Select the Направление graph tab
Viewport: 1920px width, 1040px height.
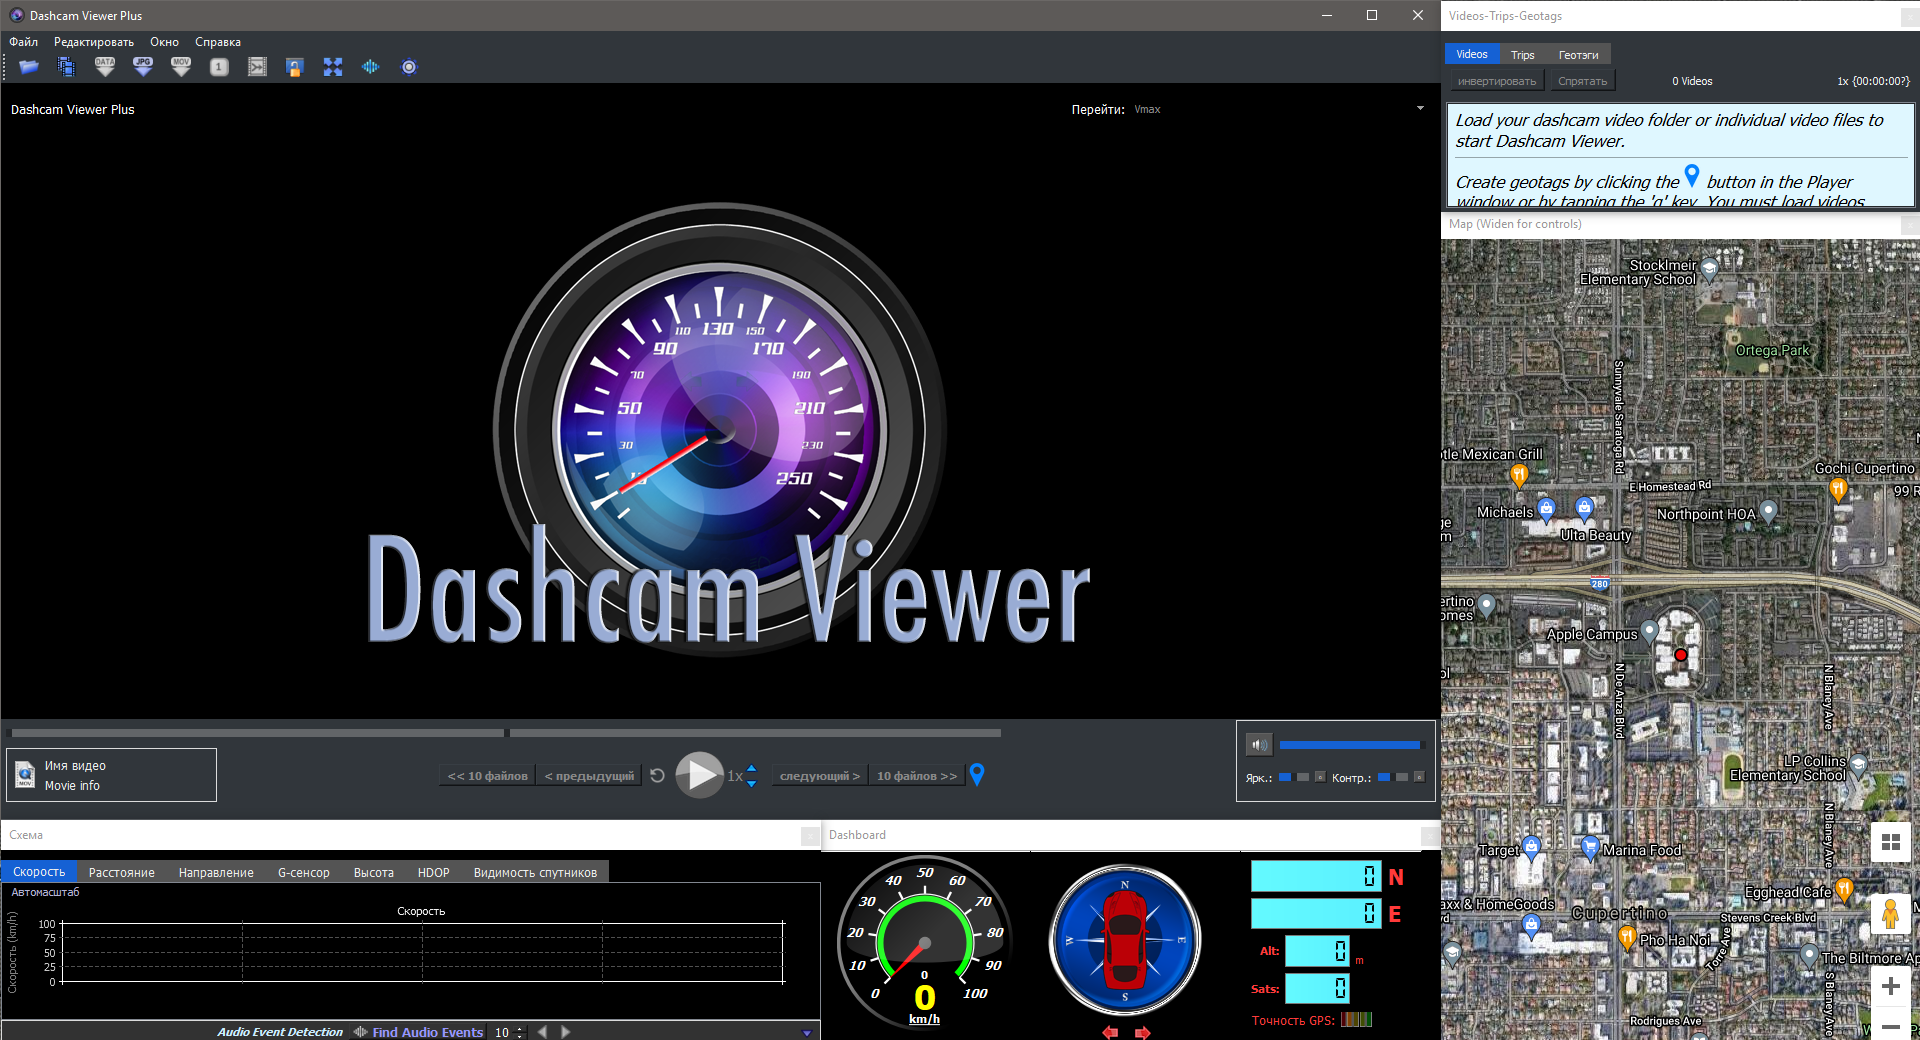coord(216,873)
